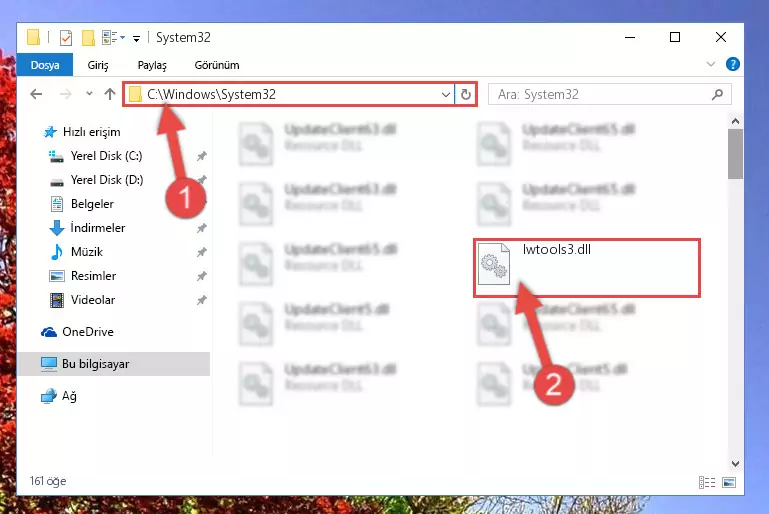
Task: Click the Ara: System32 search field
Action: pos(609,94)
